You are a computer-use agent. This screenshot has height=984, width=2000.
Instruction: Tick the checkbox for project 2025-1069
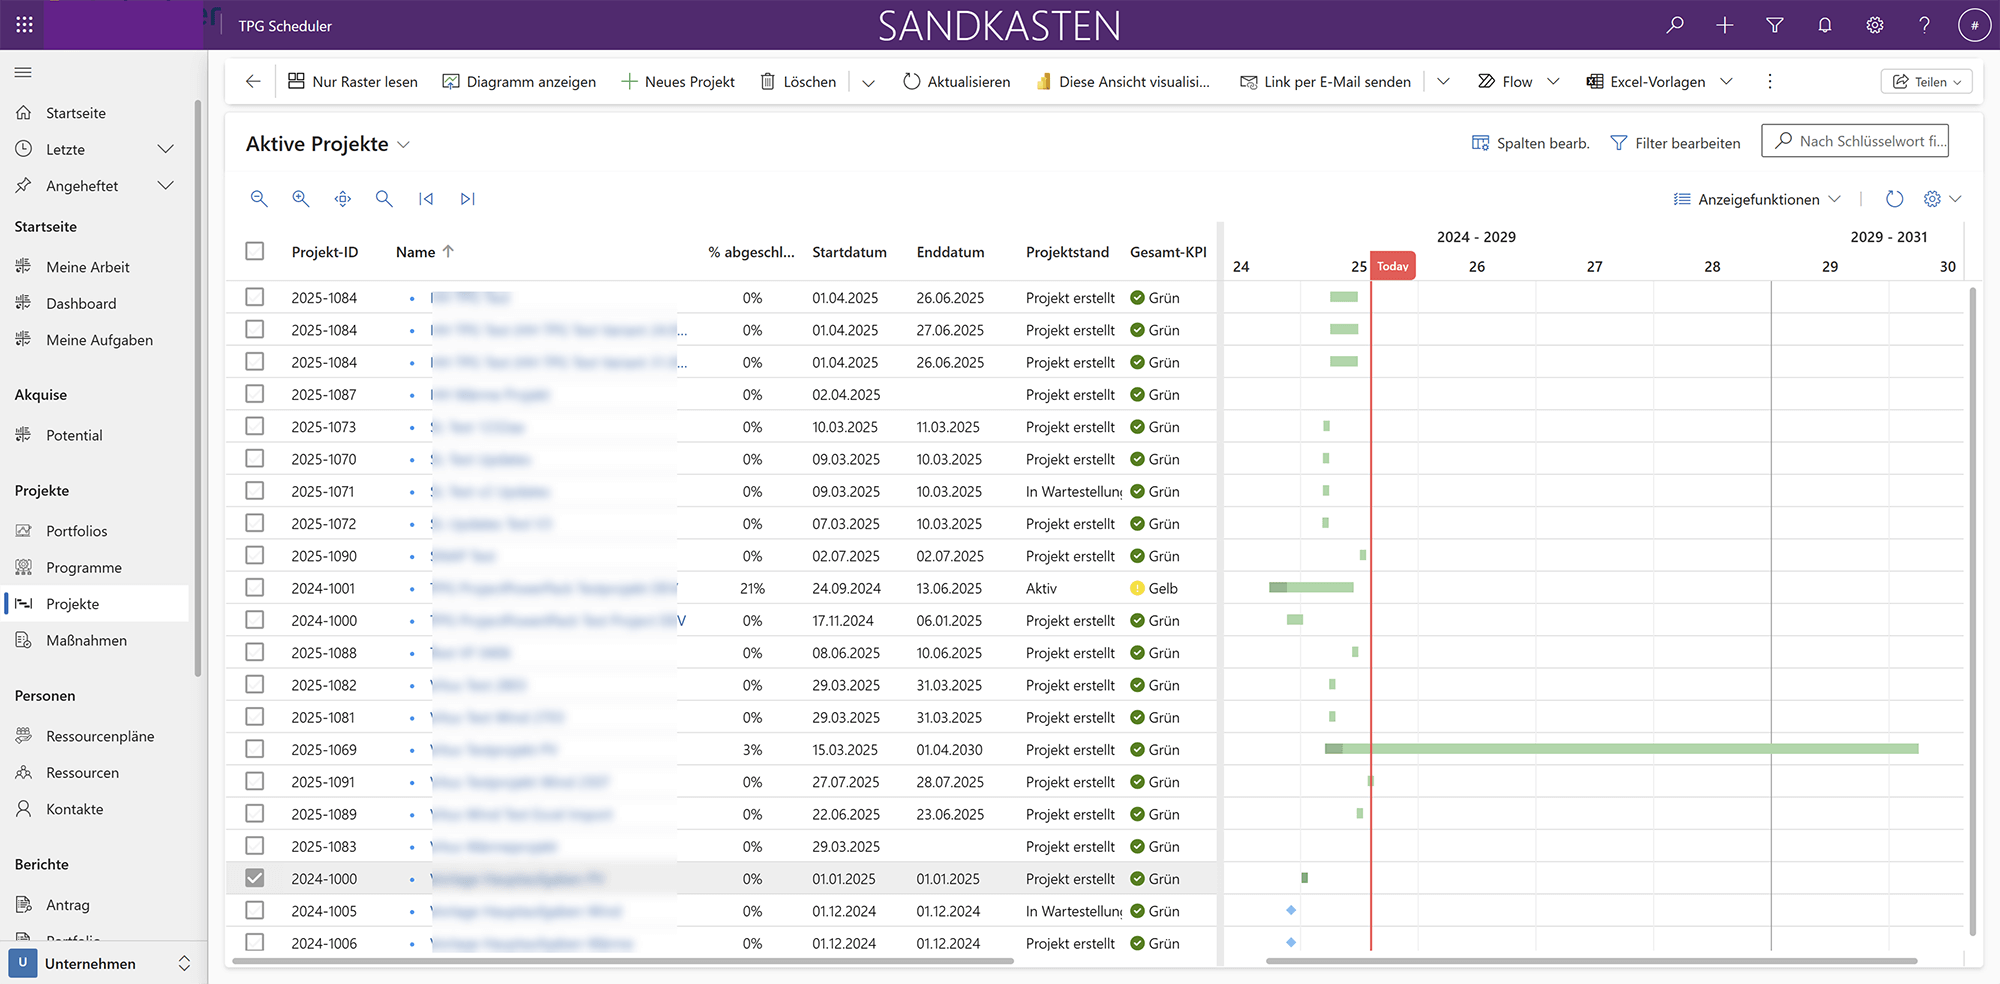(x=255, y=749)
